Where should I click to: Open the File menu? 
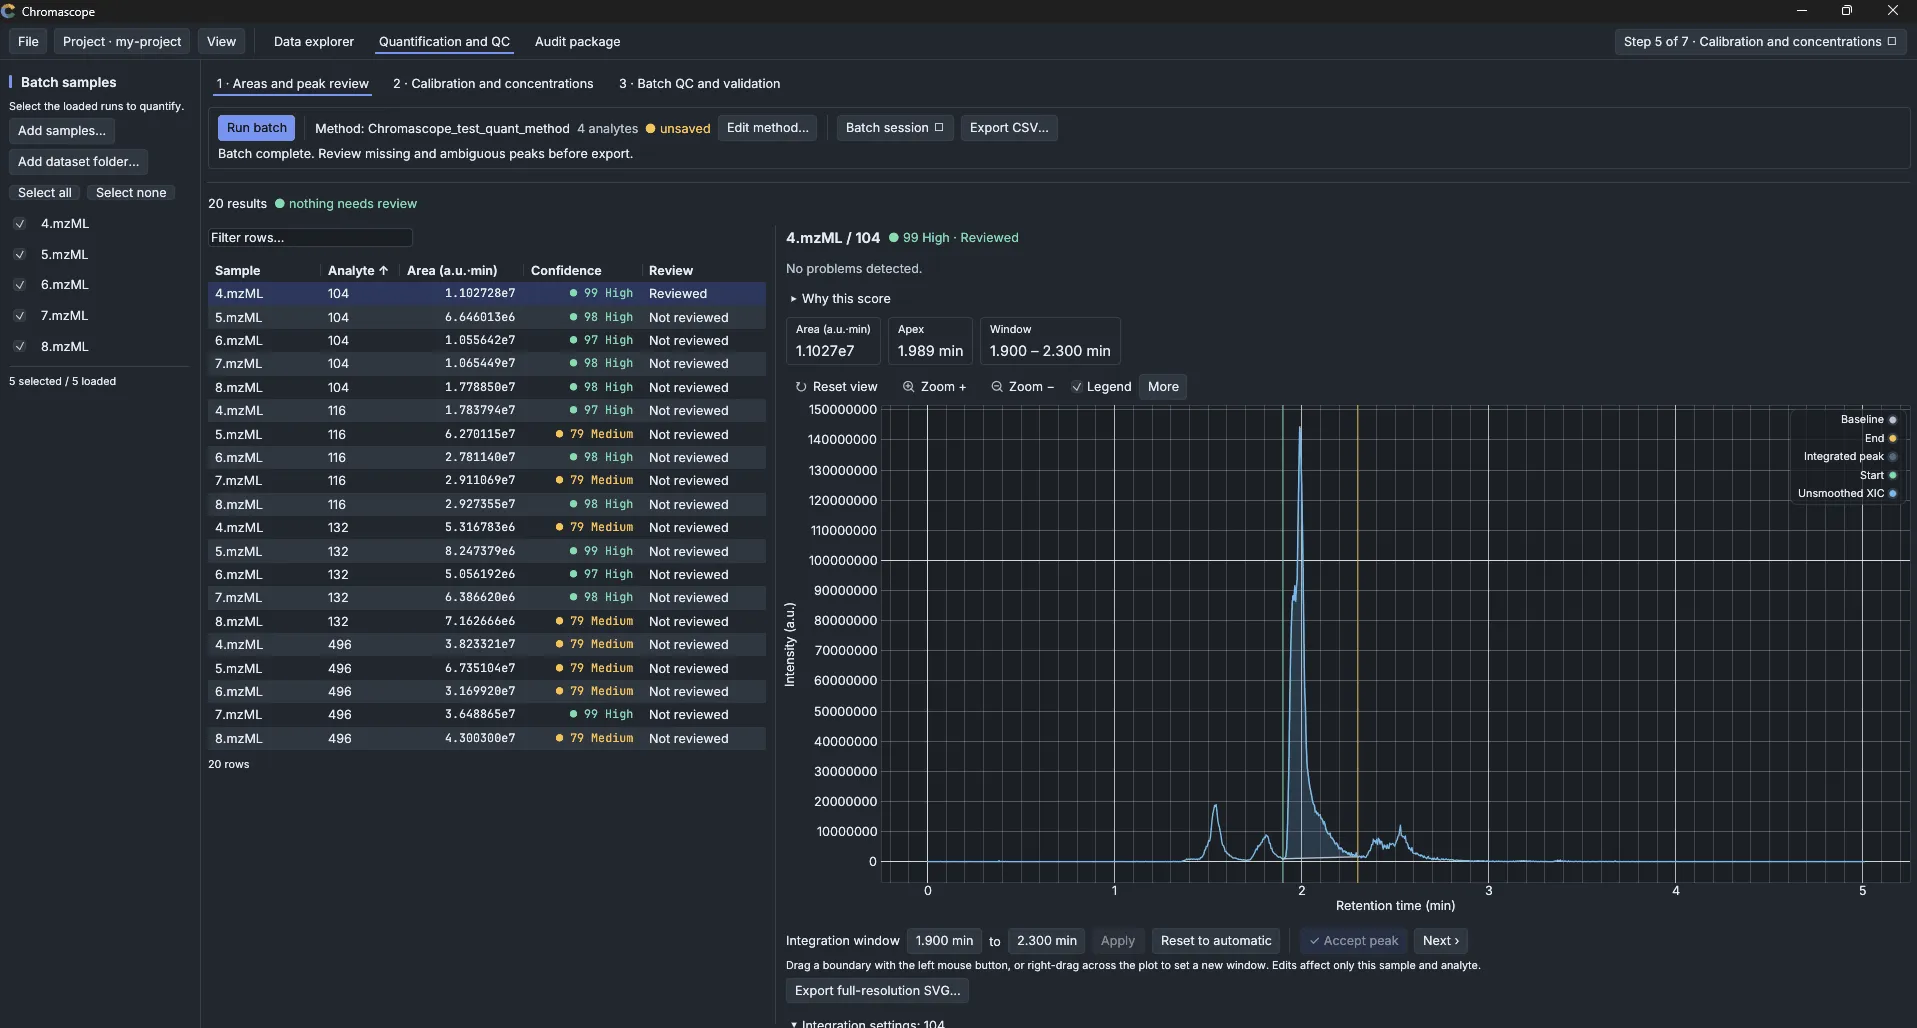click(28, 41)
